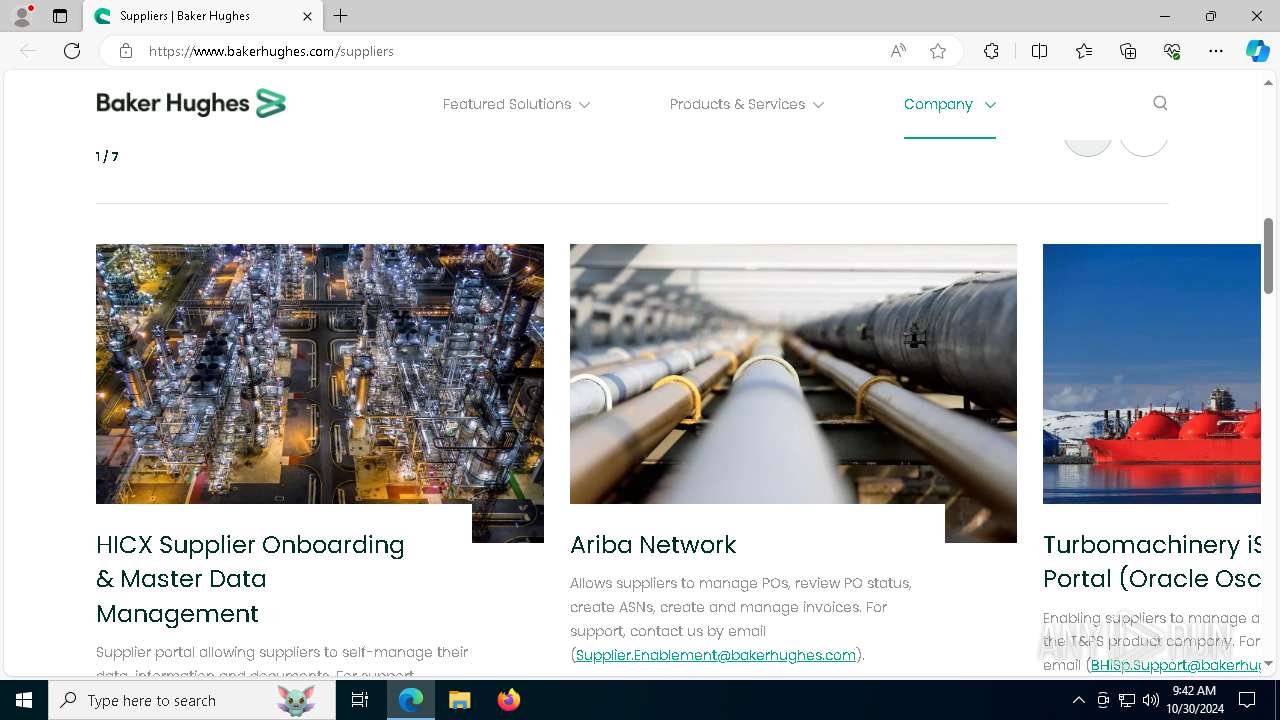Click the scrollbar down arrow

tap(1268, 664)
